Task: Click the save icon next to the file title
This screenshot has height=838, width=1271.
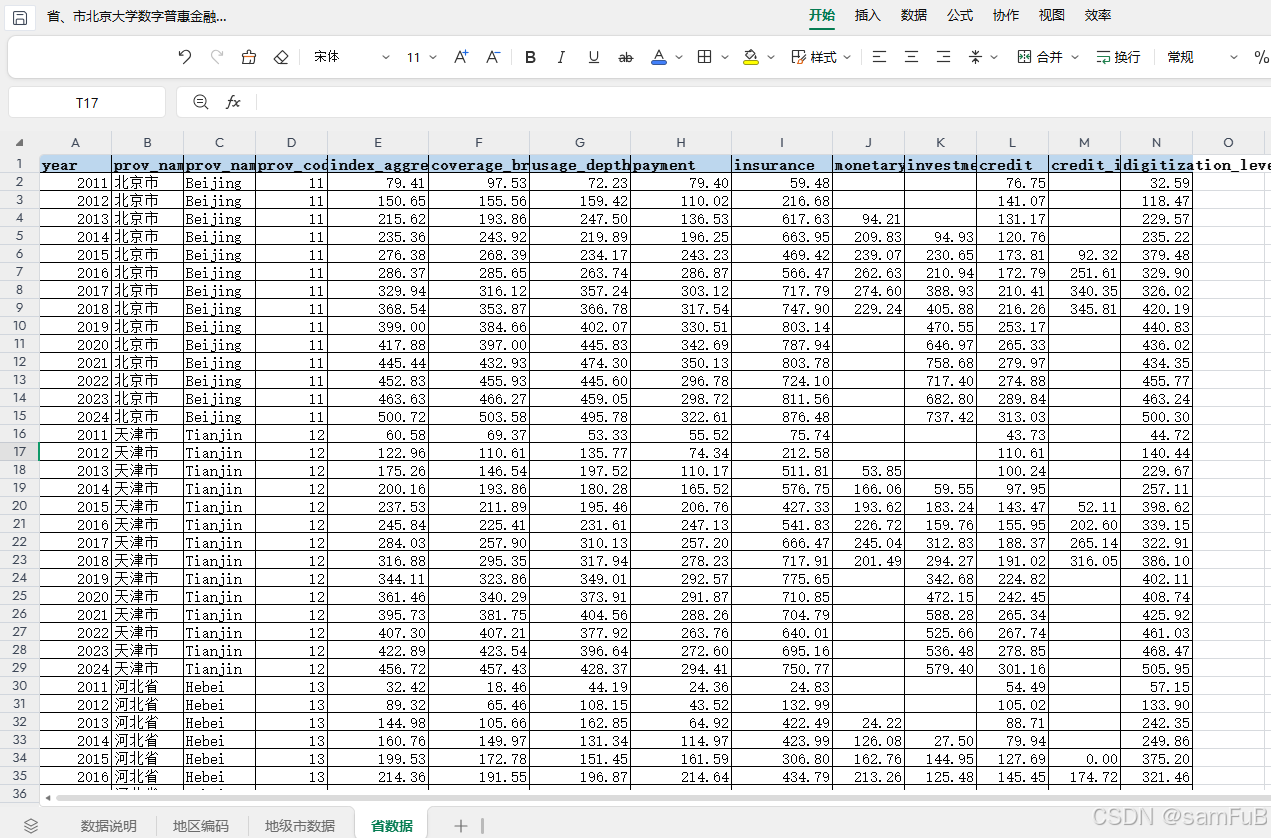Action: tap(20, 17)
